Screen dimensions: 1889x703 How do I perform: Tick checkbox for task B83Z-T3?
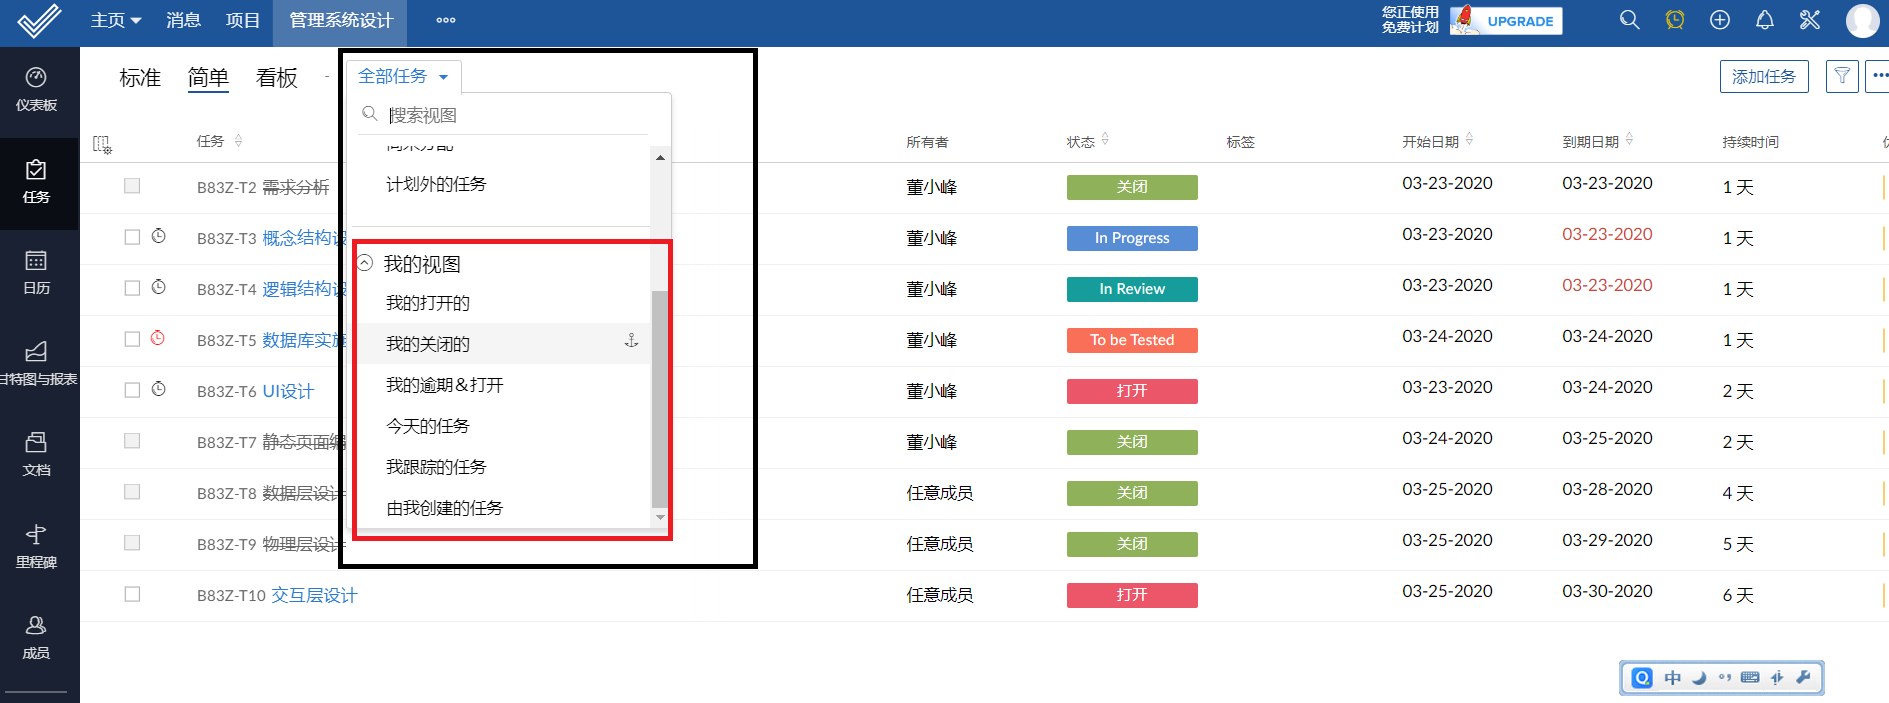pos(132,237)
